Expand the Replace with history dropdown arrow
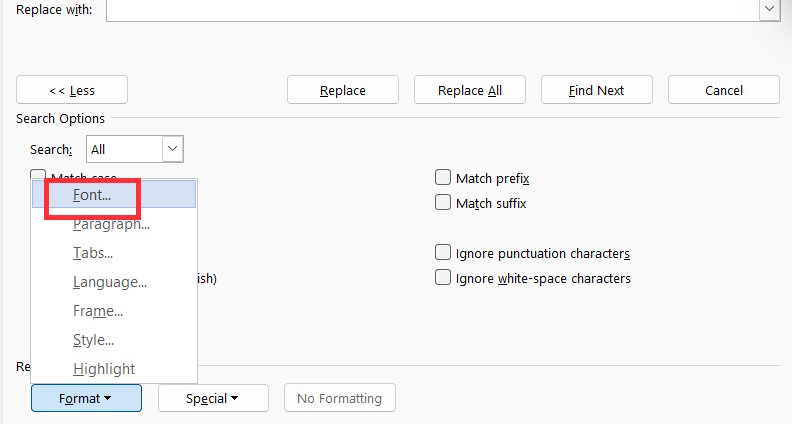 (769, 9)
